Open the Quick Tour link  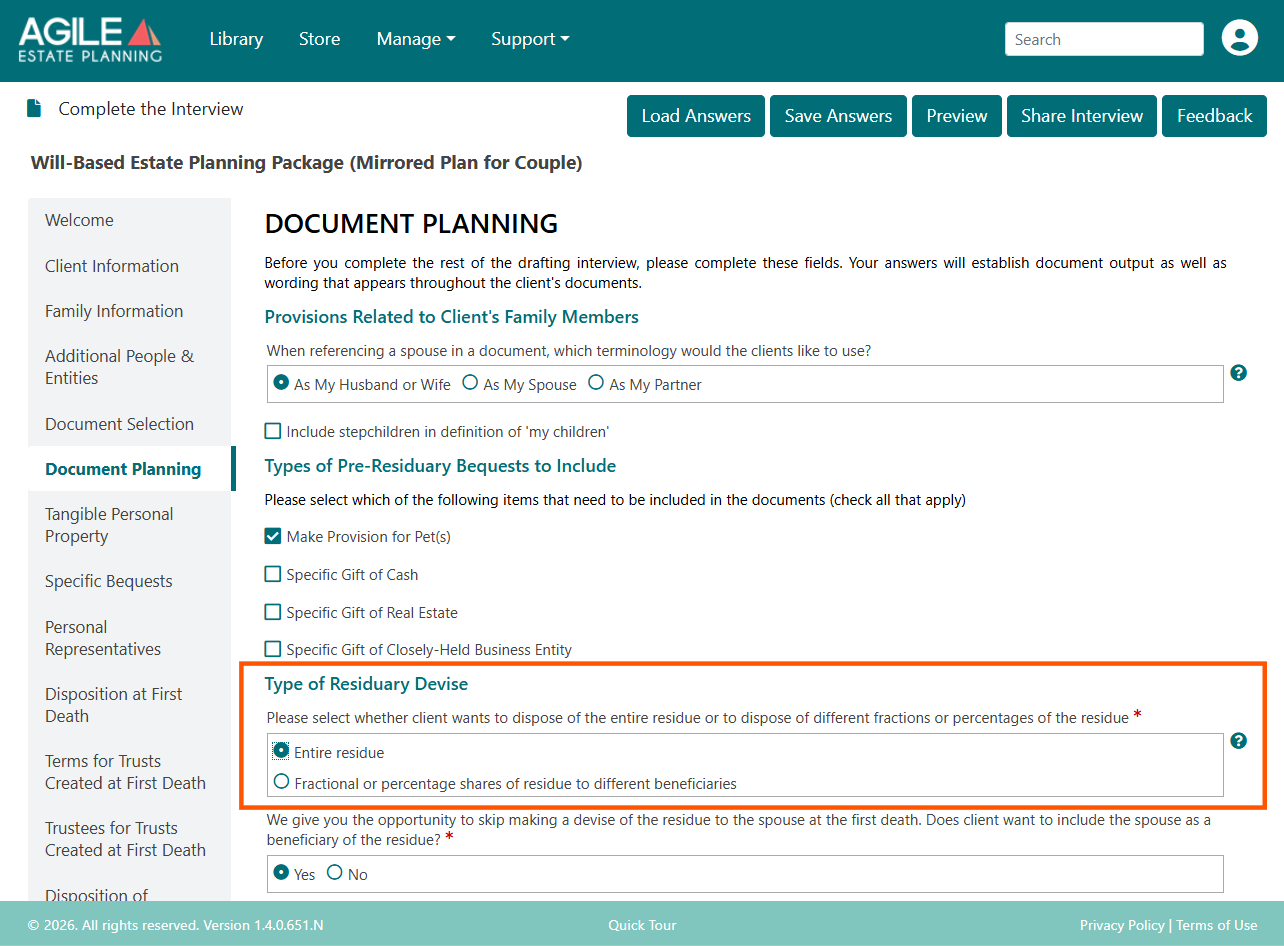[642, 925]
